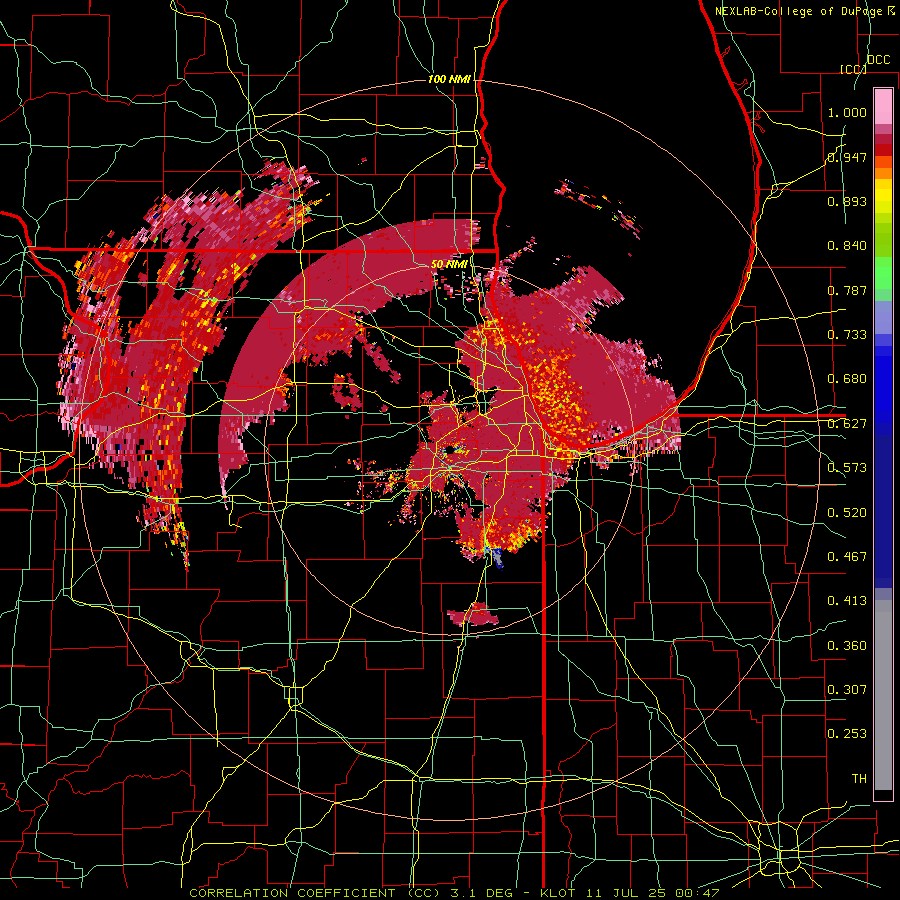Click the gray section of the color bar
This screenshot has height=900, width=900.
pos(883,695)
